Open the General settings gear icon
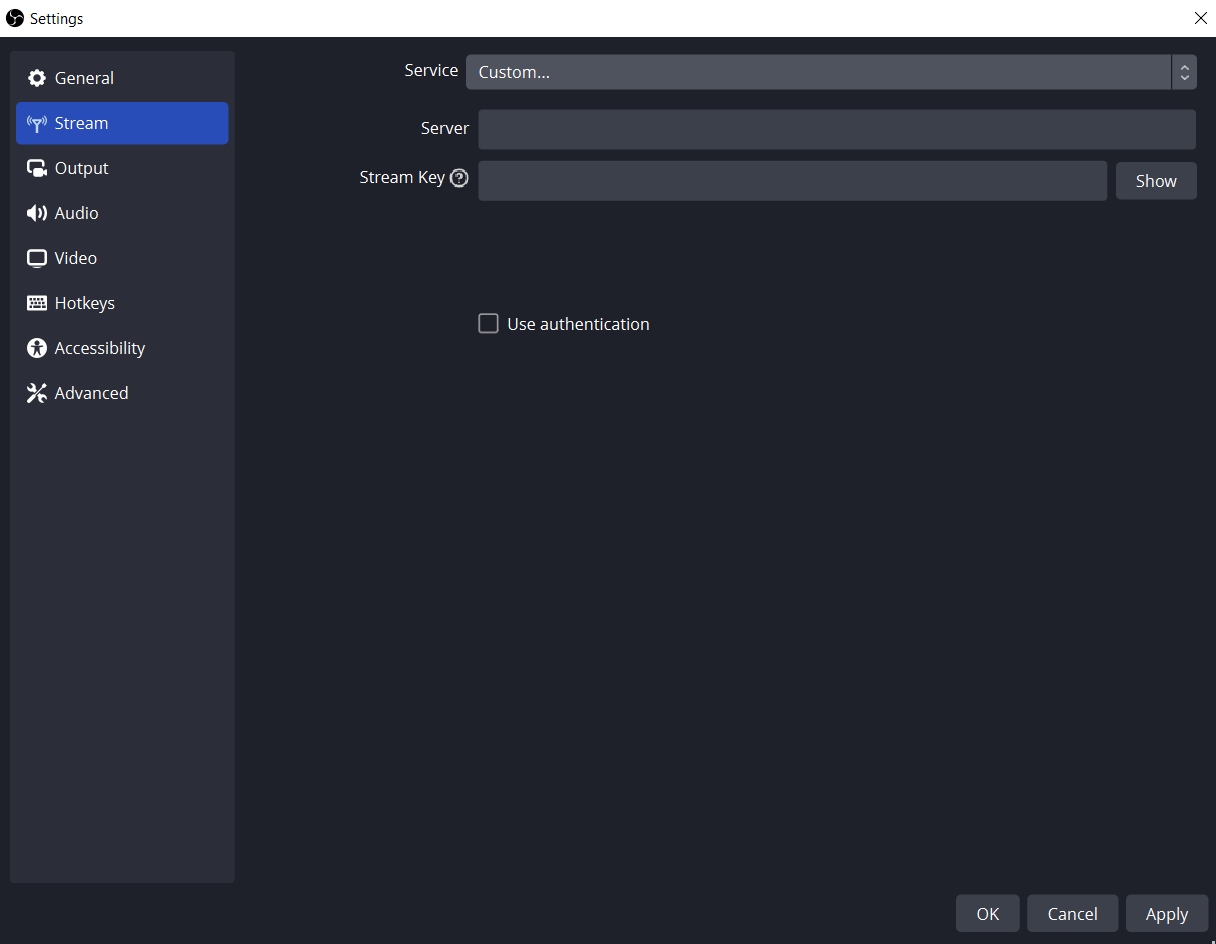This screenshot has height=944, width=1216. tap(36, 77)
